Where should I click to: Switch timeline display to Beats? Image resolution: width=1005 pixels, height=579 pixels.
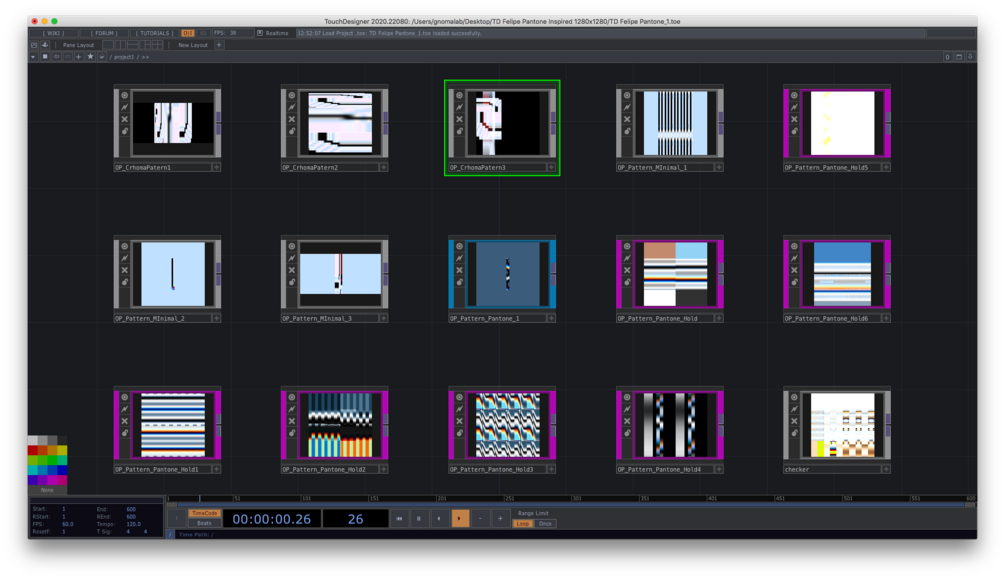(x=204, y=523)
